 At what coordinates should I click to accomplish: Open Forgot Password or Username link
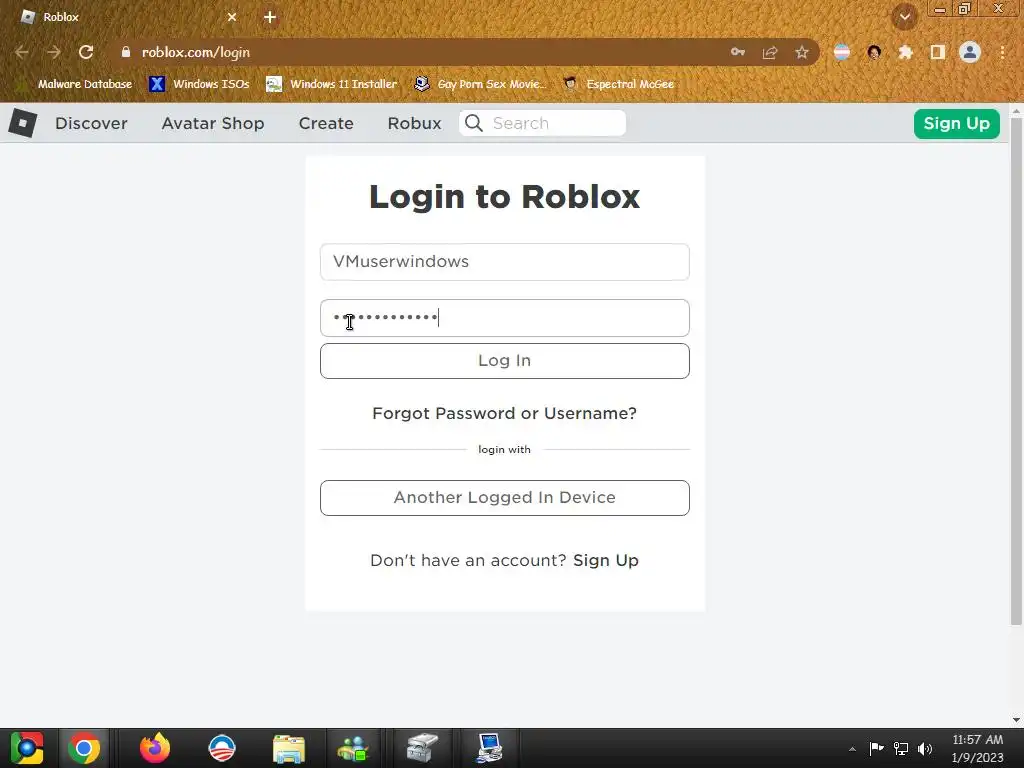(504, 413)
